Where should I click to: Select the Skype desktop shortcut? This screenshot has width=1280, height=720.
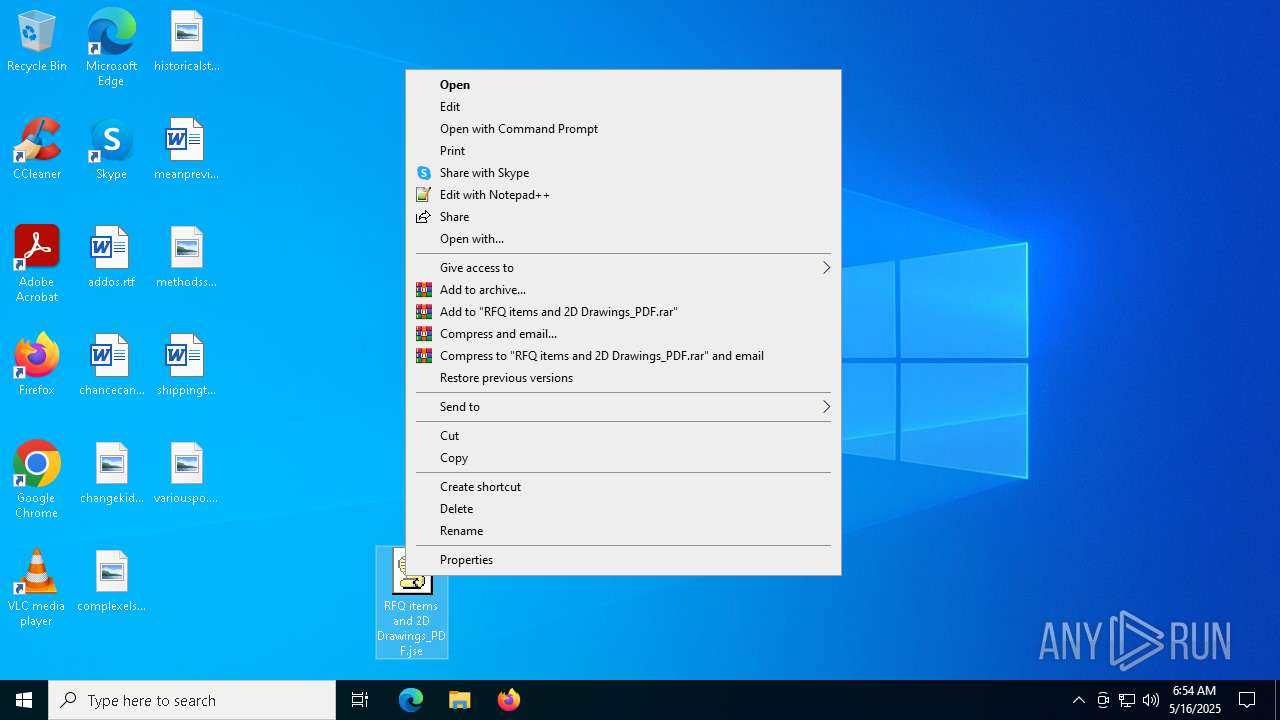tap(111, 150)
